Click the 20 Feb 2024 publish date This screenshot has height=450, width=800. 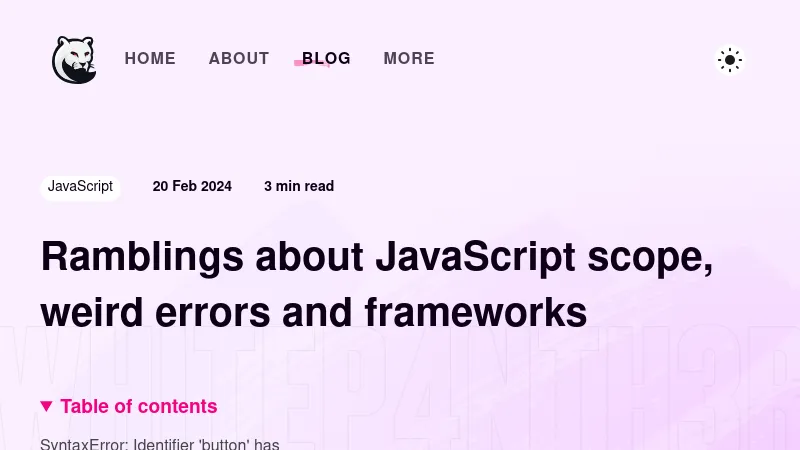tap(192, 187)
